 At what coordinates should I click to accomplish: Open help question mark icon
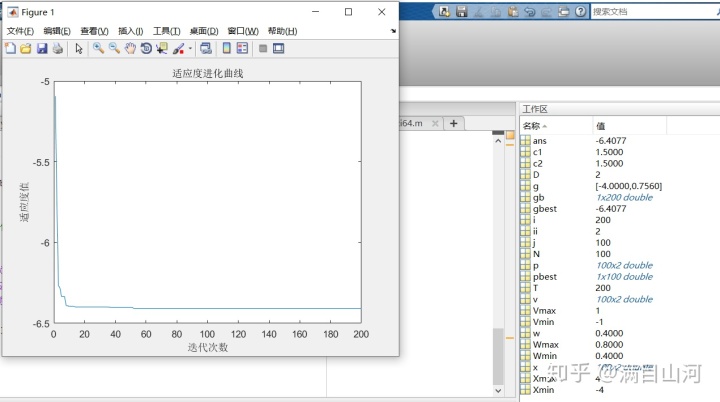580,11
